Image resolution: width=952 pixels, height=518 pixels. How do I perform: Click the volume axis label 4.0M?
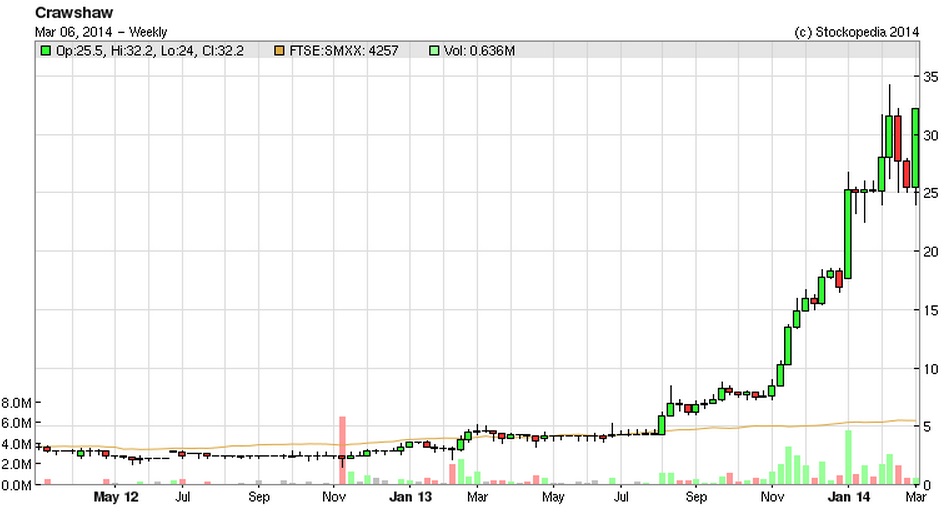point(16,444)
